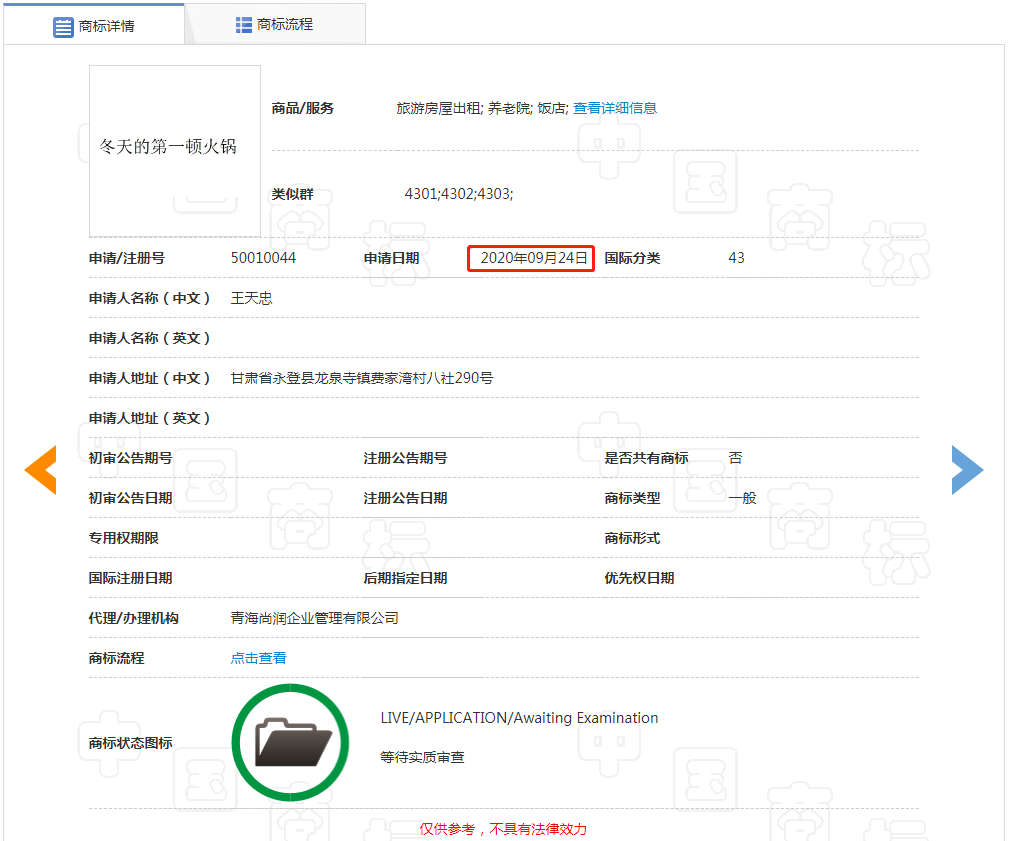Click the red 仅供参考 disclaimer text

tap(503, 829)
